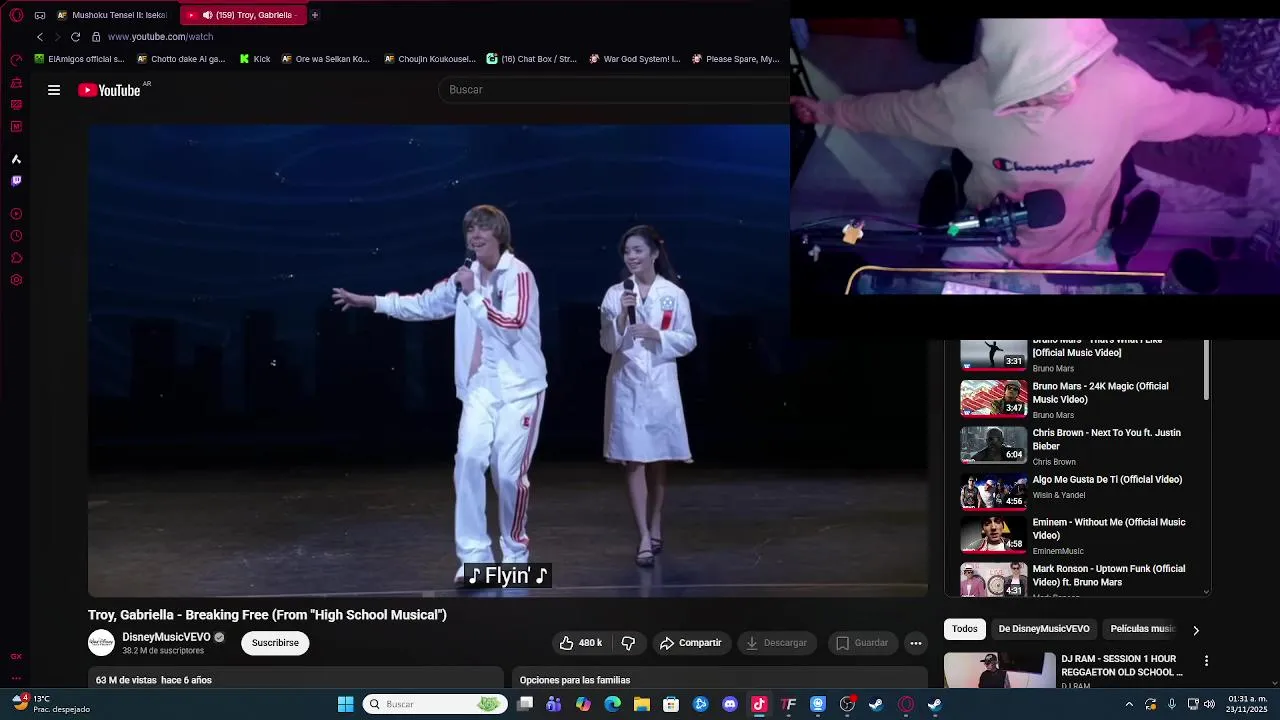Click the Guardar save button
1280x720 pixels.
(x=861, y=643)
